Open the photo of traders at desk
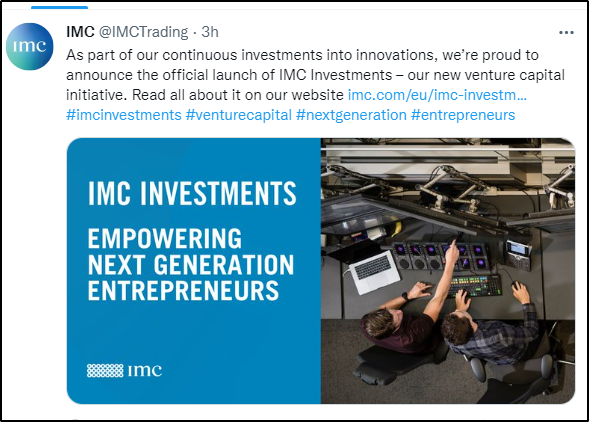 tap(448, 271)
